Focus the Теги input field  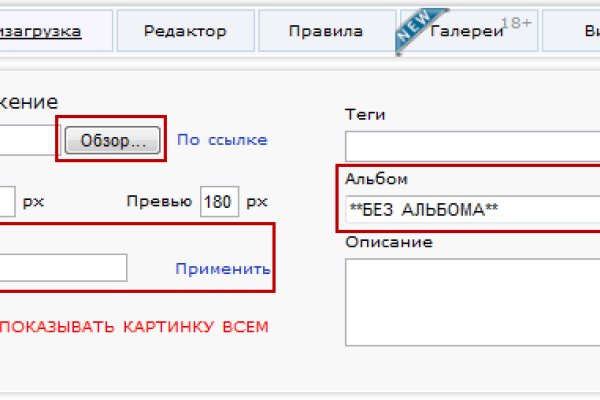click(x=470, y=147)
